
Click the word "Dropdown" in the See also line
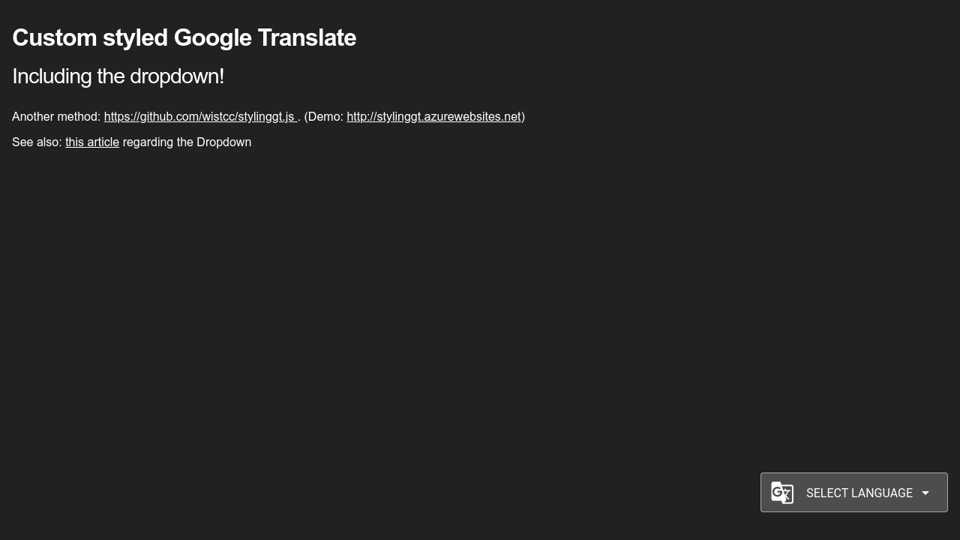coord(224,142)
